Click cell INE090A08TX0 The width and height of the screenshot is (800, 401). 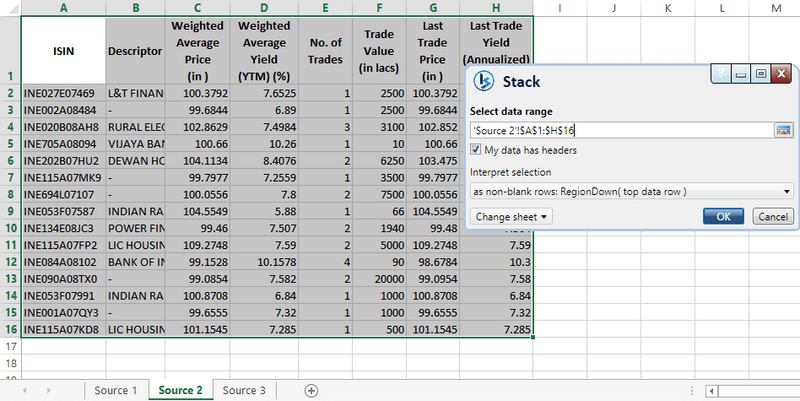click(64, 279)
